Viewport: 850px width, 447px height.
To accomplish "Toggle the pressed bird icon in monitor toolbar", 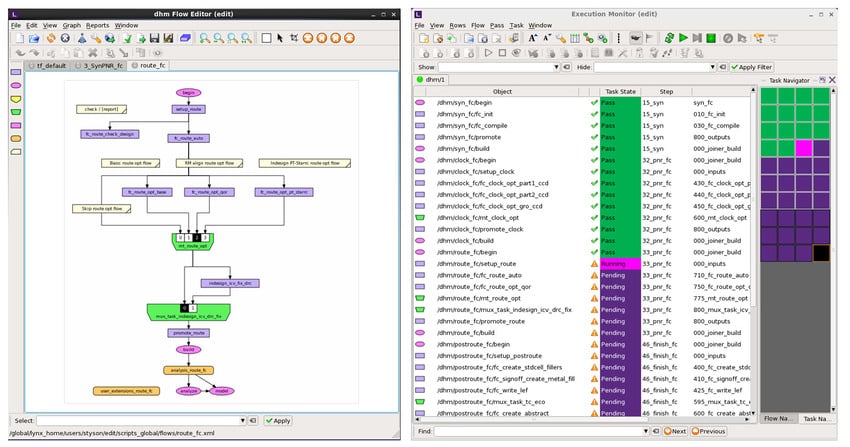I will [x=634, y=38].
